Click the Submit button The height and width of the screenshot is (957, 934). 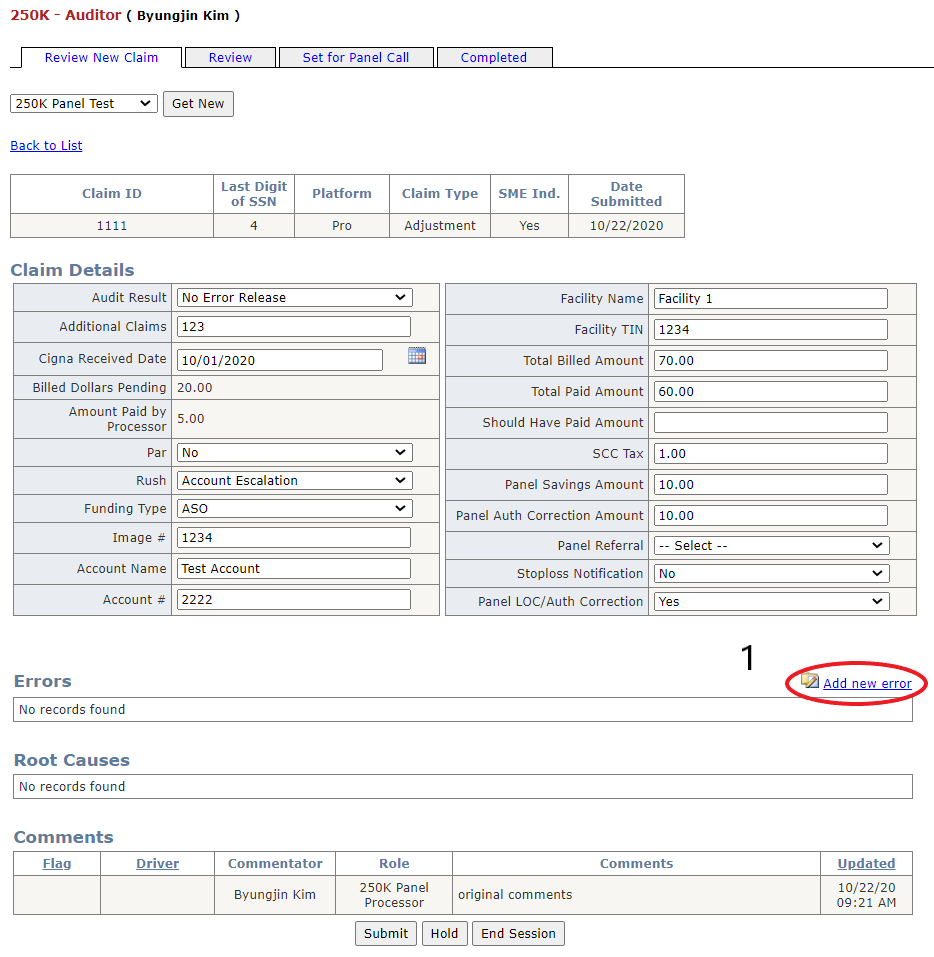coord(386,934)
